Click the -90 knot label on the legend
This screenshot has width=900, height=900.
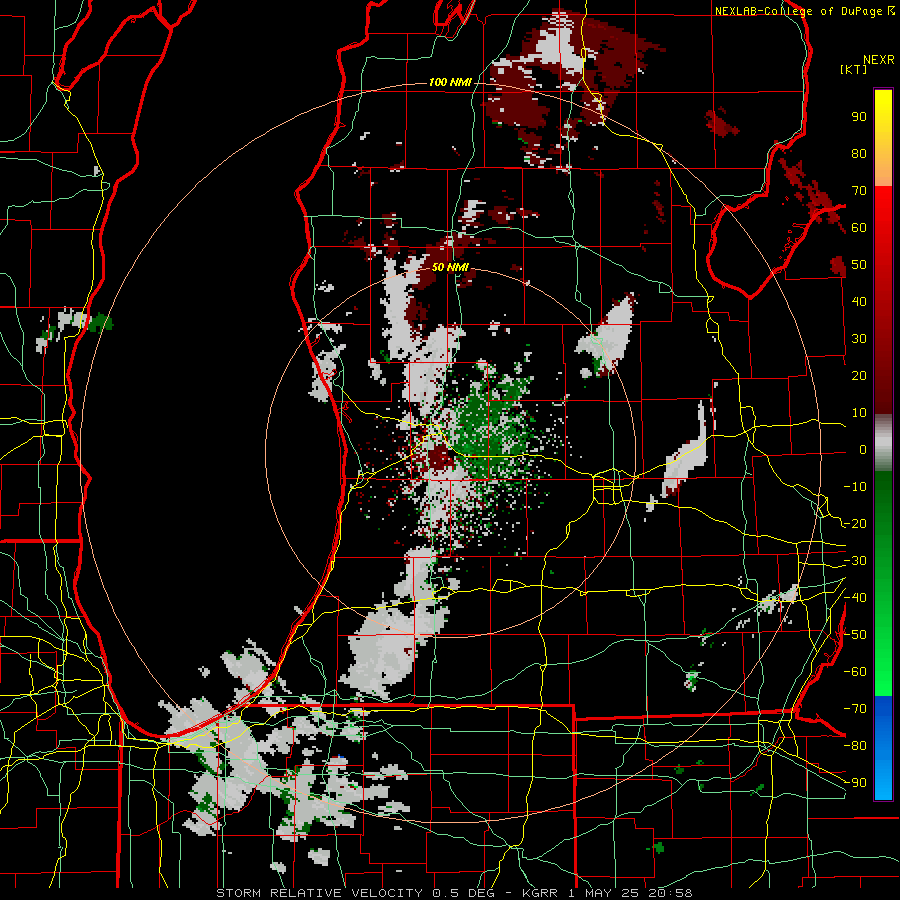click(x=855, y=782)
